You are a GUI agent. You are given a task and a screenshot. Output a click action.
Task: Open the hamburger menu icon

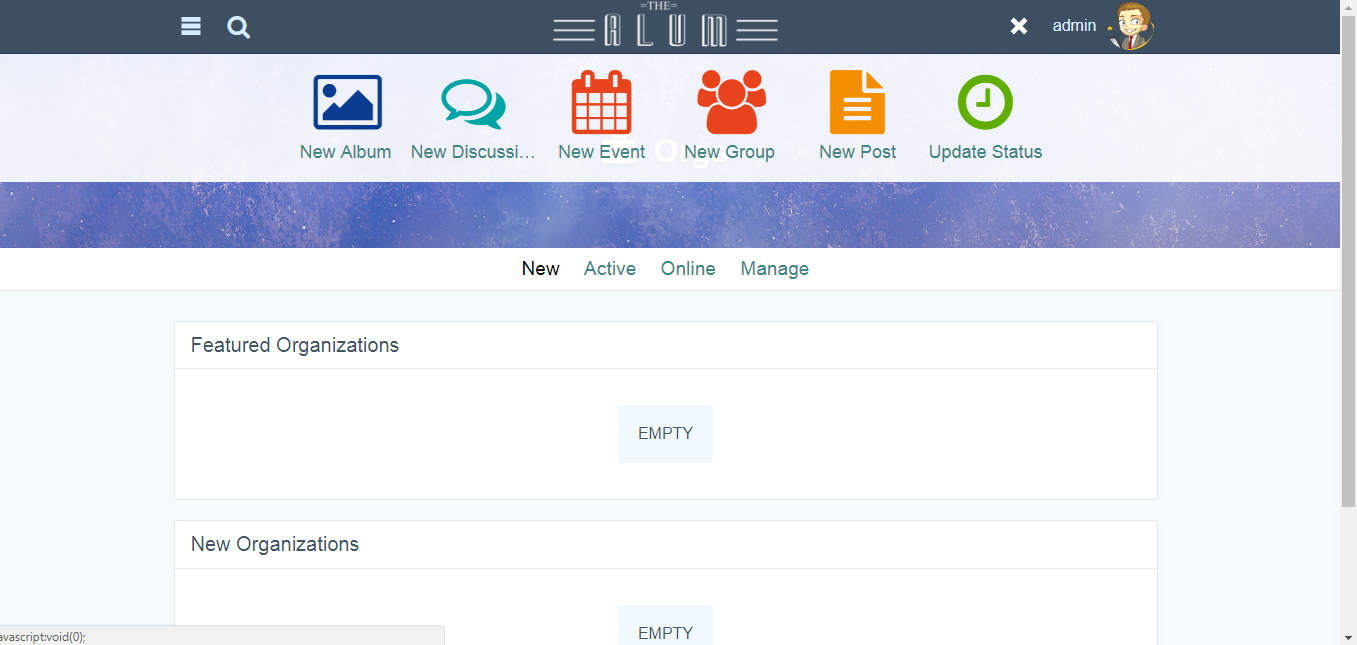pos(191,26)
